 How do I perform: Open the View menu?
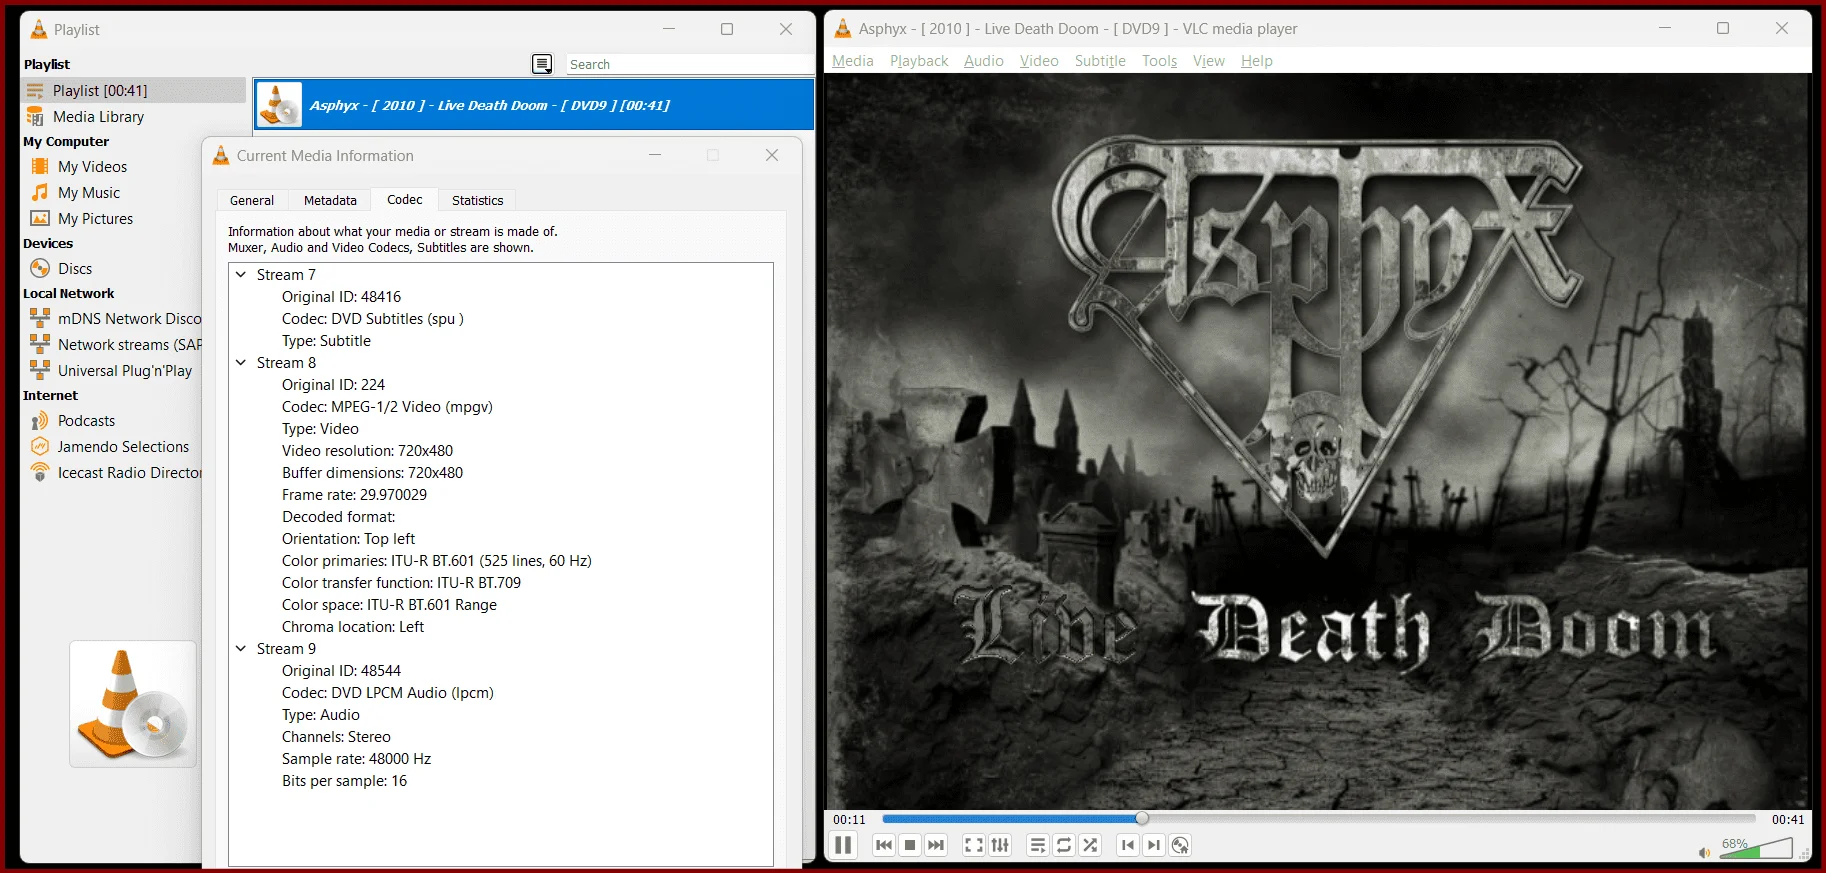(1208, 61)
